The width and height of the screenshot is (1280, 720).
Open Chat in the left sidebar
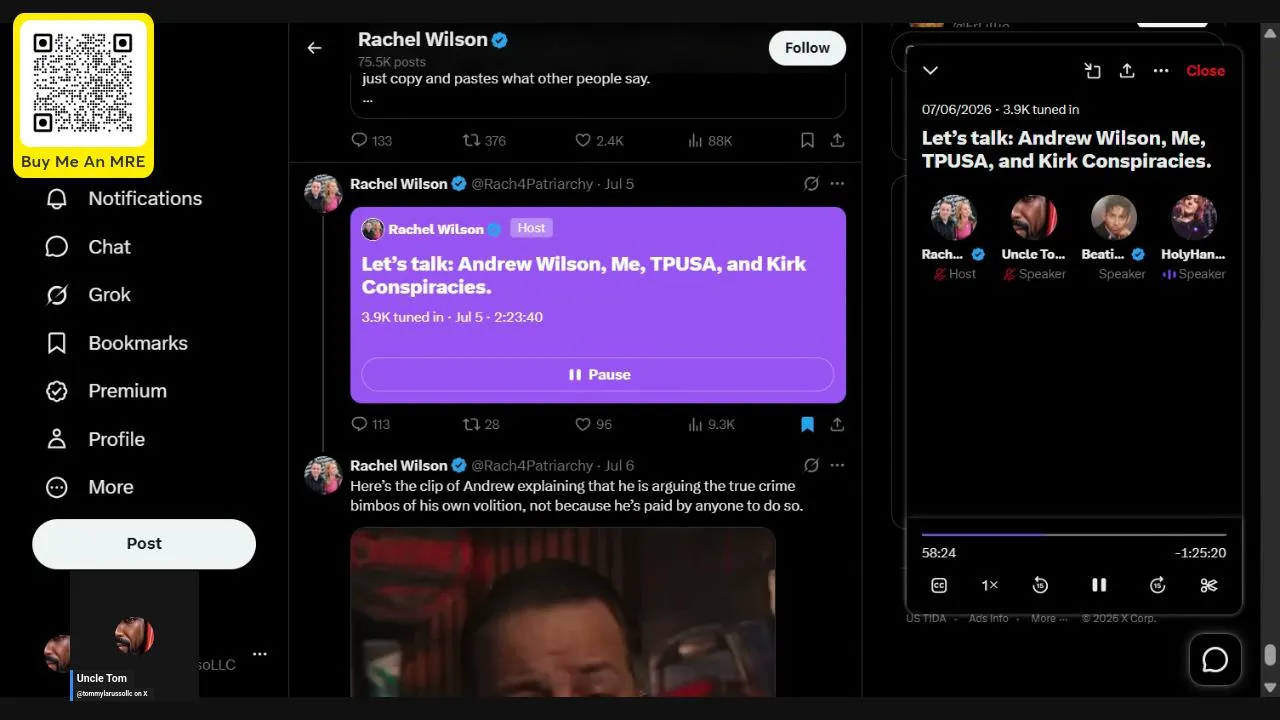coord(88,247)
